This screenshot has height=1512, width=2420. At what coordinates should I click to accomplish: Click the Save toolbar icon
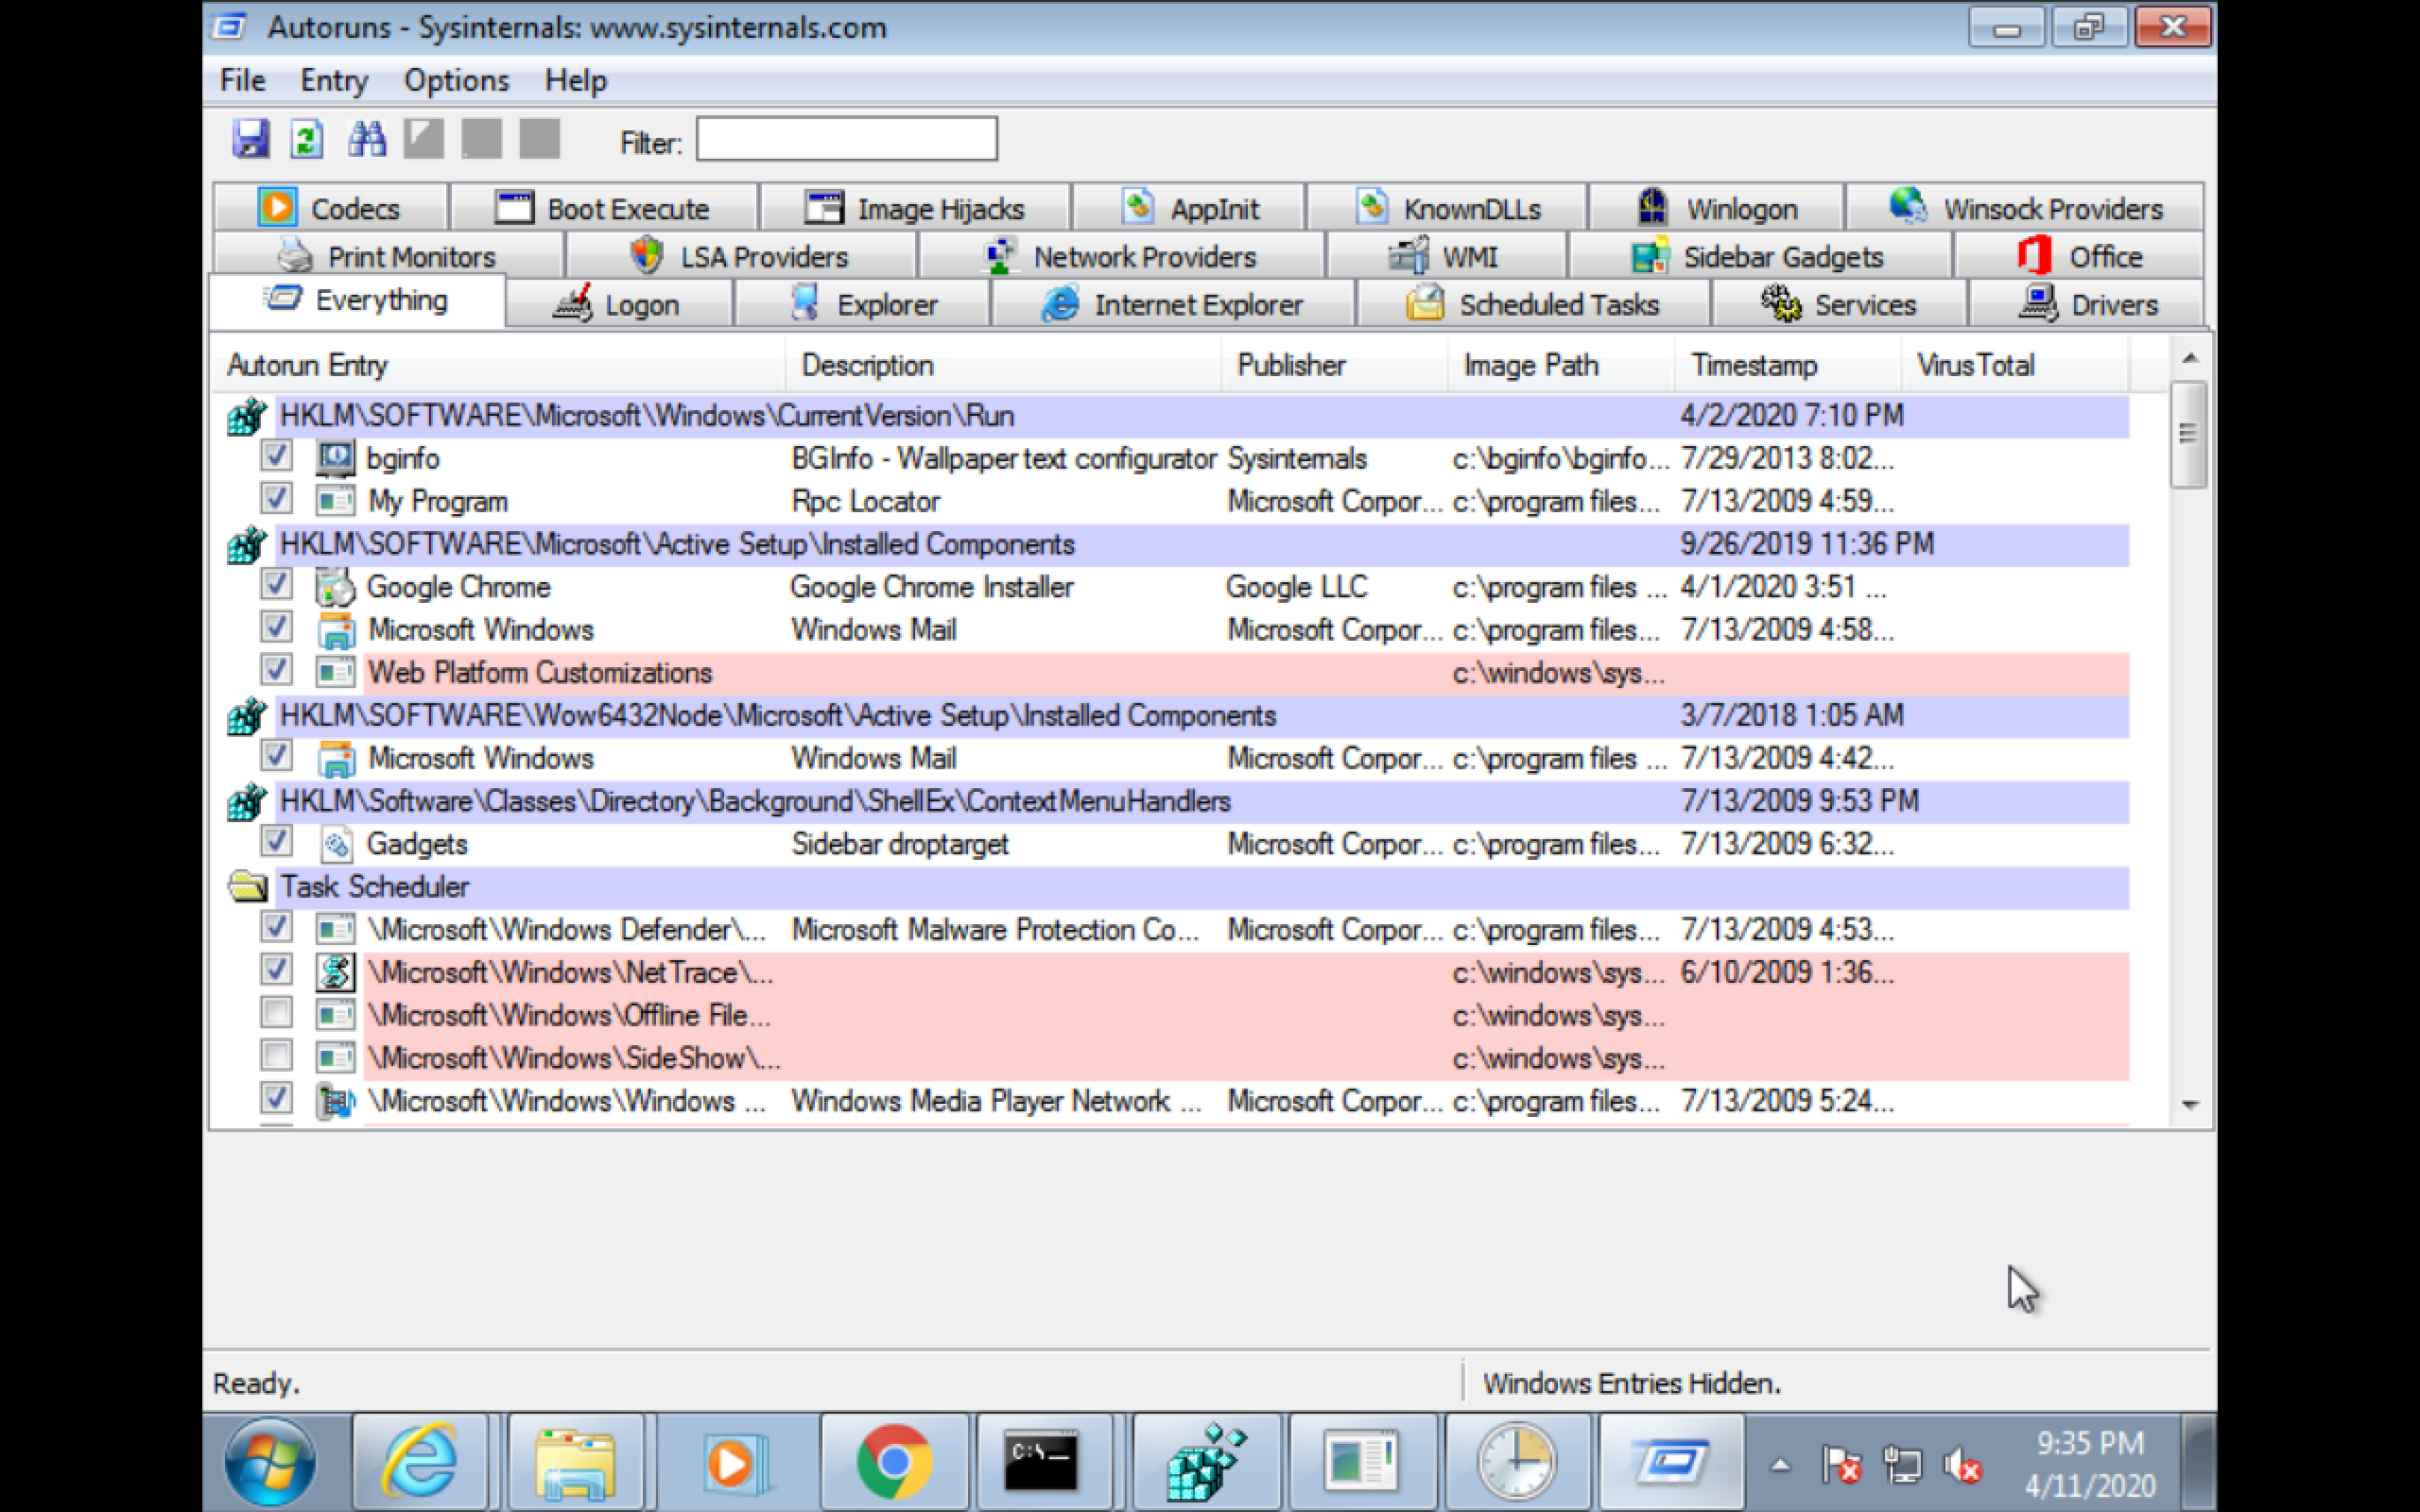(x=250, y=139)
